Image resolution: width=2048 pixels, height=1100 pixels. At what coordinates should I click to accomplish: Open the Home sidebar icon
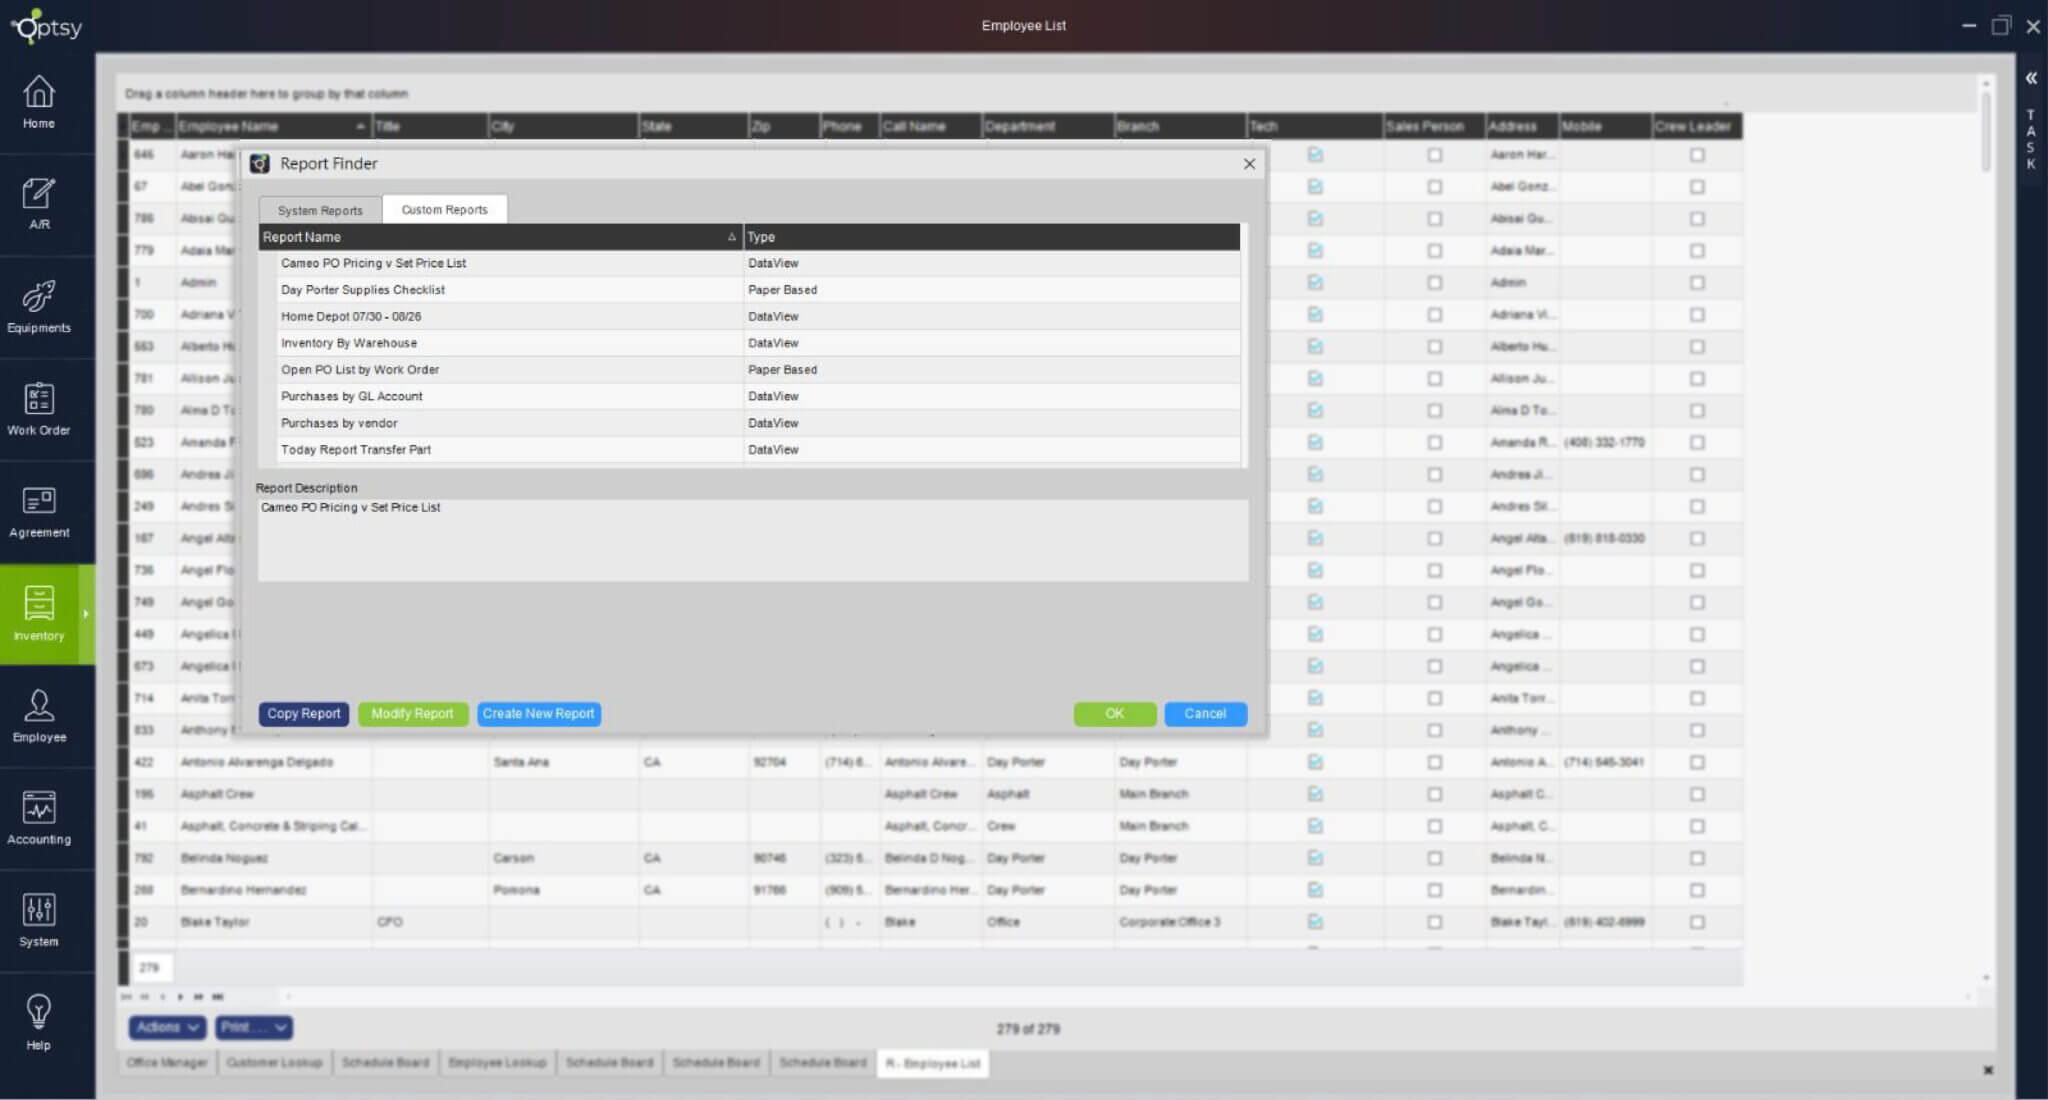point(39,102)
